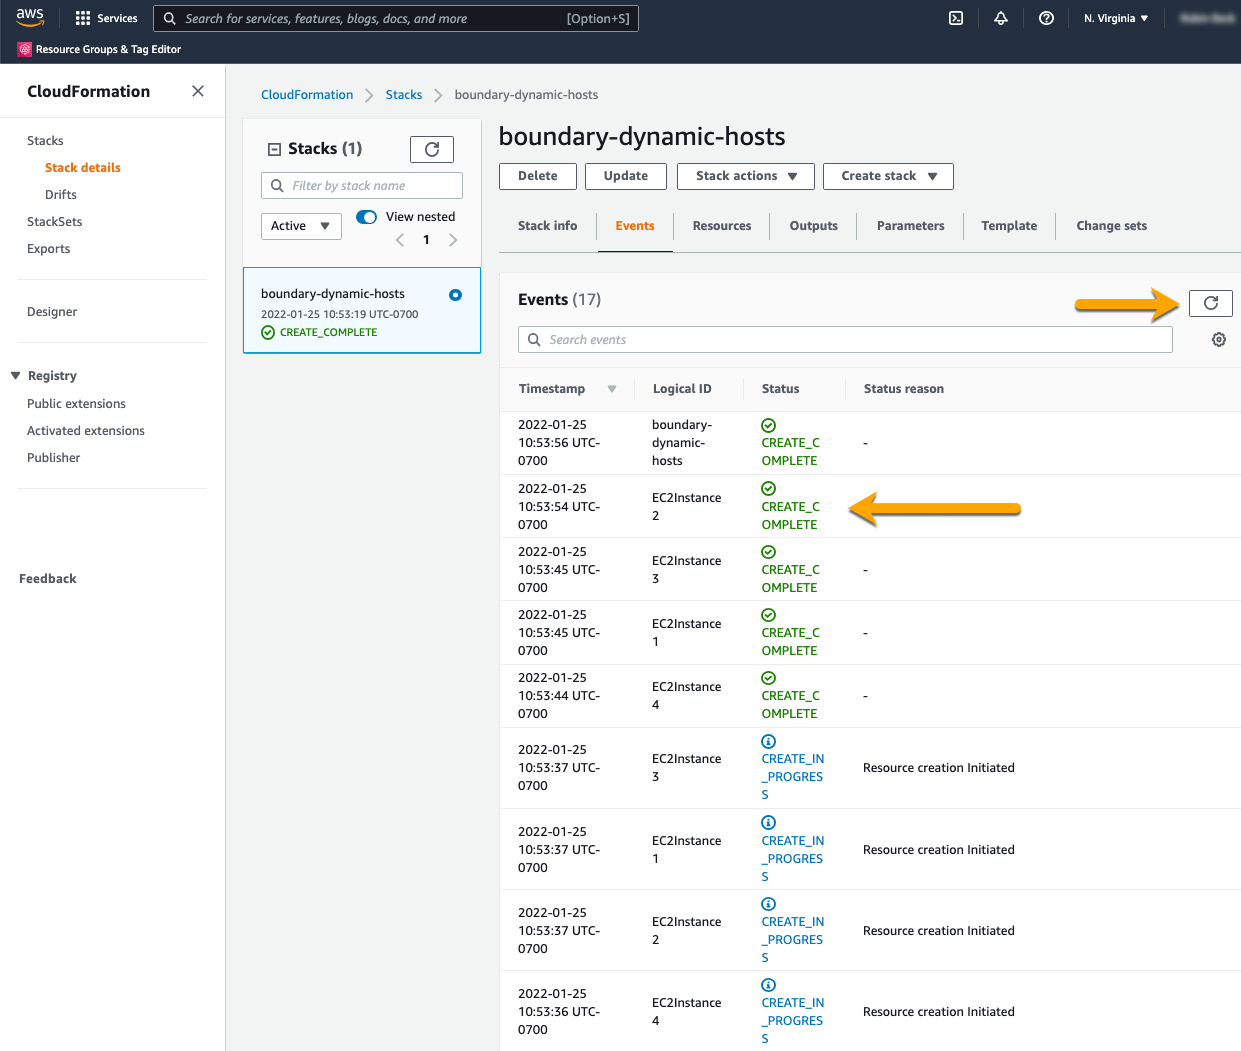Click the Feedback link

(x=48, y=579)
